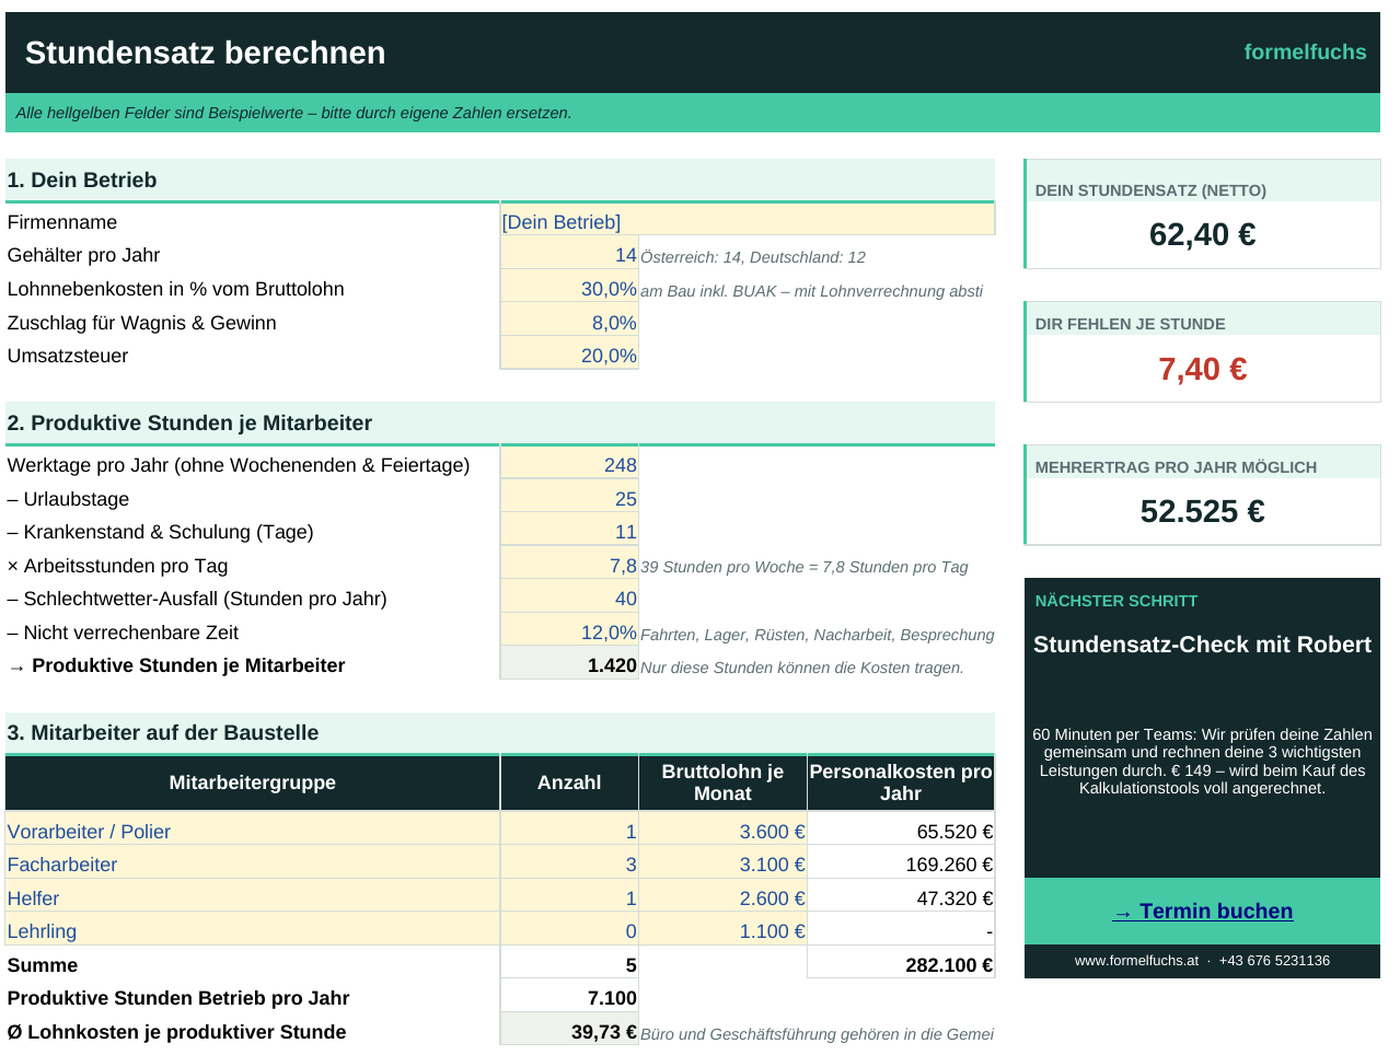Screen dimensions: 1400x1055
Task: Select the Stundensatz-Check mit Robert heading
Action: pyautogui.click(x=1202, y=644)
